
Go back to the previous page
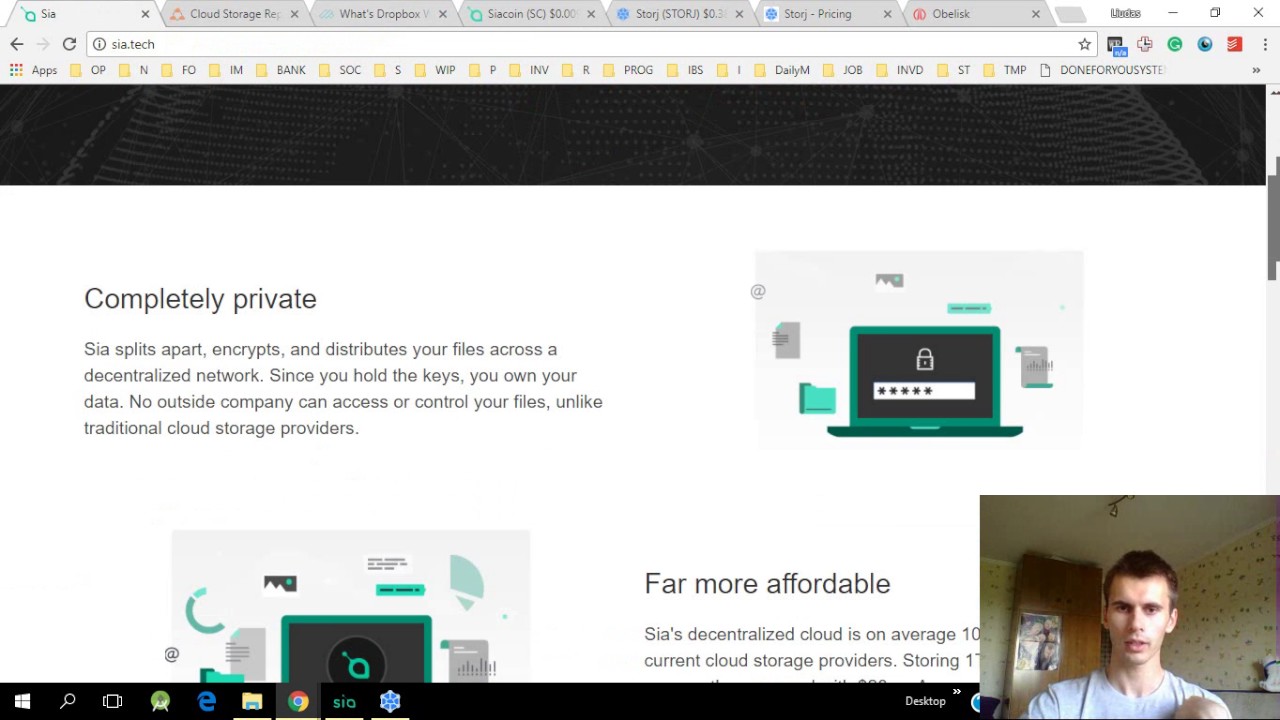point(17,44)
